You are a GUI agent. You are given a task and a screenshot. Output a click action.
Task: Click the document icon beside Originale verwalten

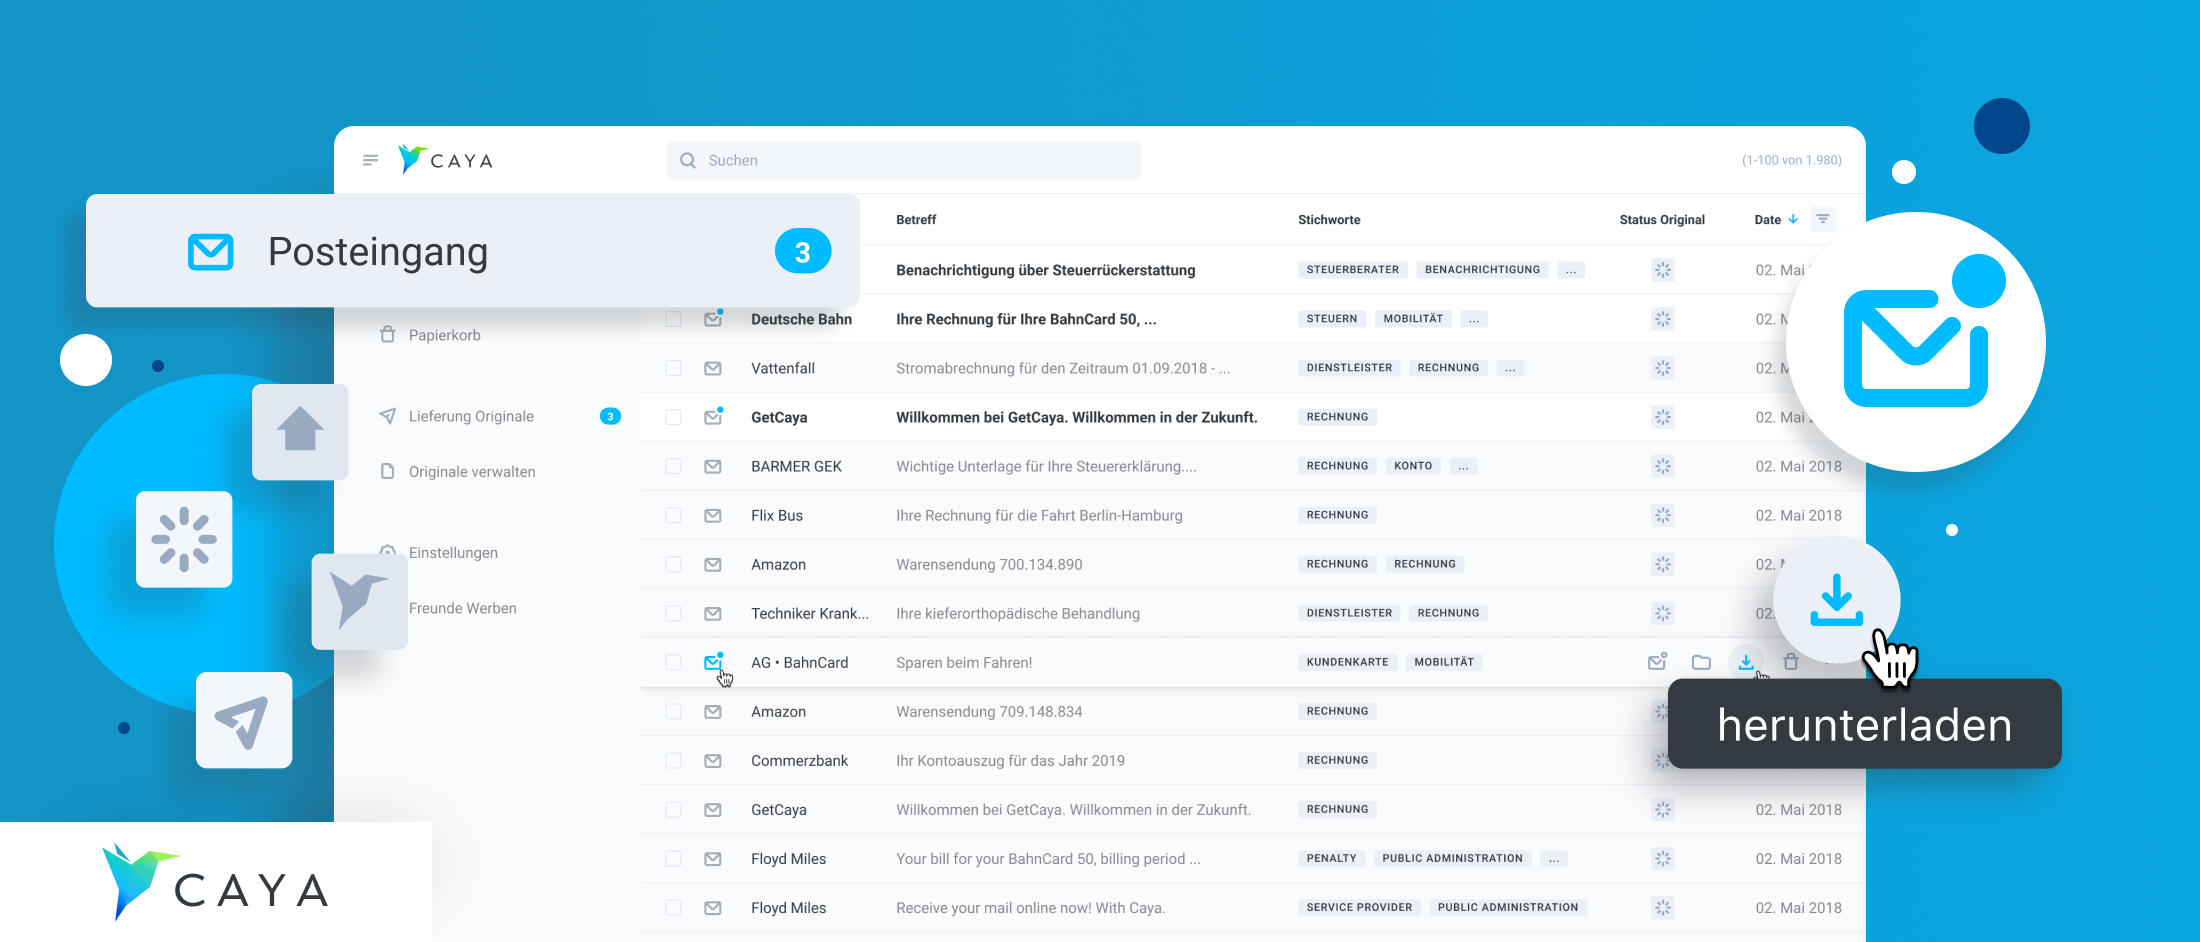[388, 471]
